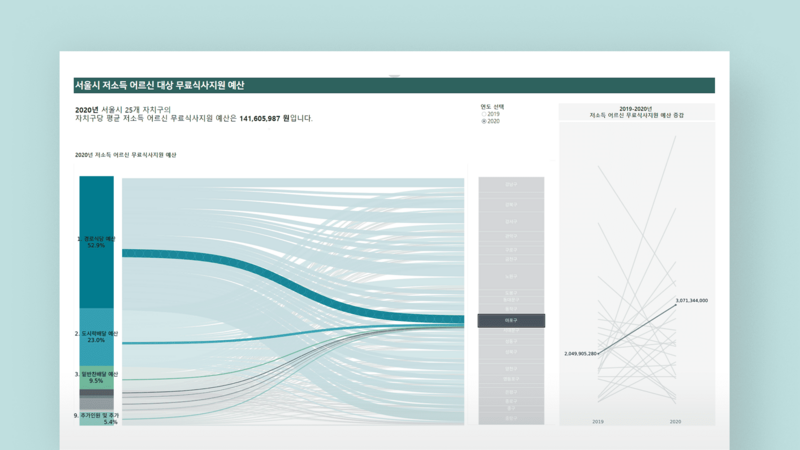Select the 도시락배달 예산 23.0% segment
This screenshot has width=800, height=450.
click(x=97, y=336)
